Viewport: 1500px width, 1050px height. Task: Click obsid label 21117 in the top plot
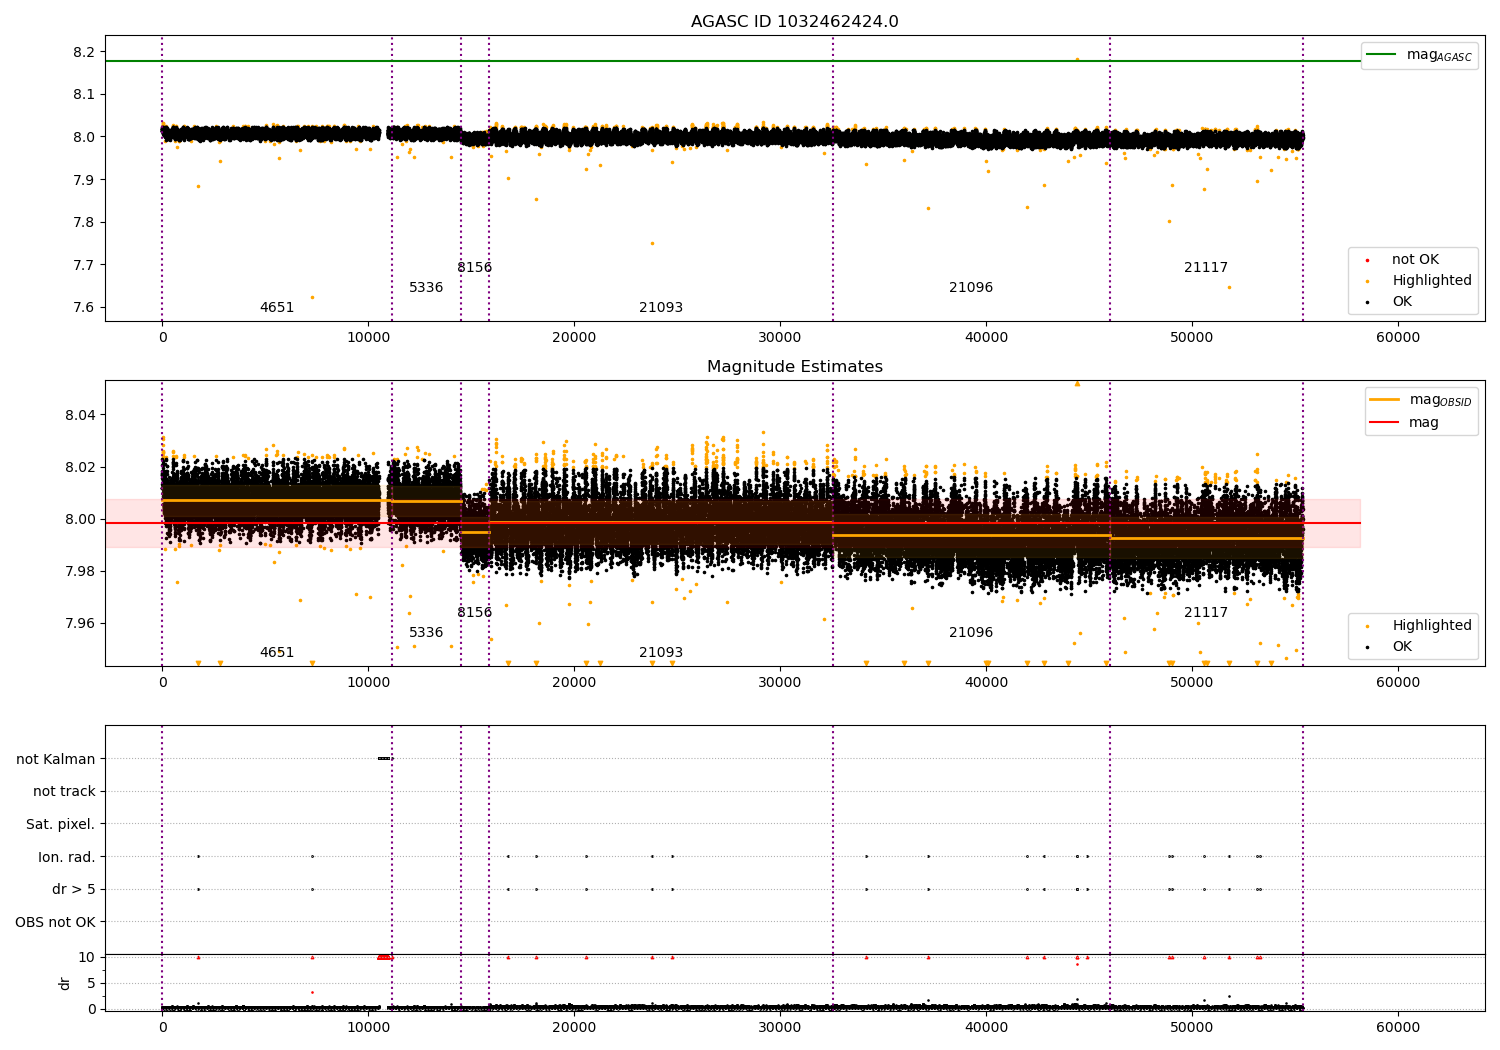1206,268
